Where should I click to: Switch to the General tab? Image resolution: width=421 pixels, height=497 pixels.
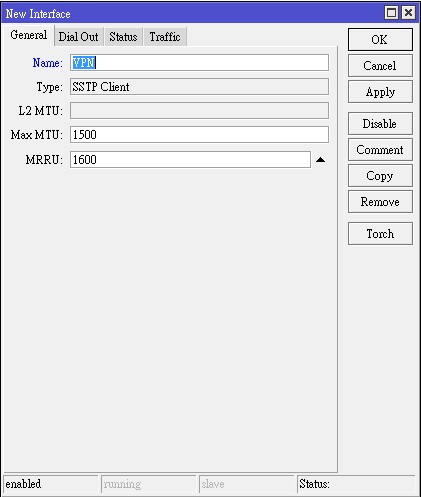pos(29,35)
